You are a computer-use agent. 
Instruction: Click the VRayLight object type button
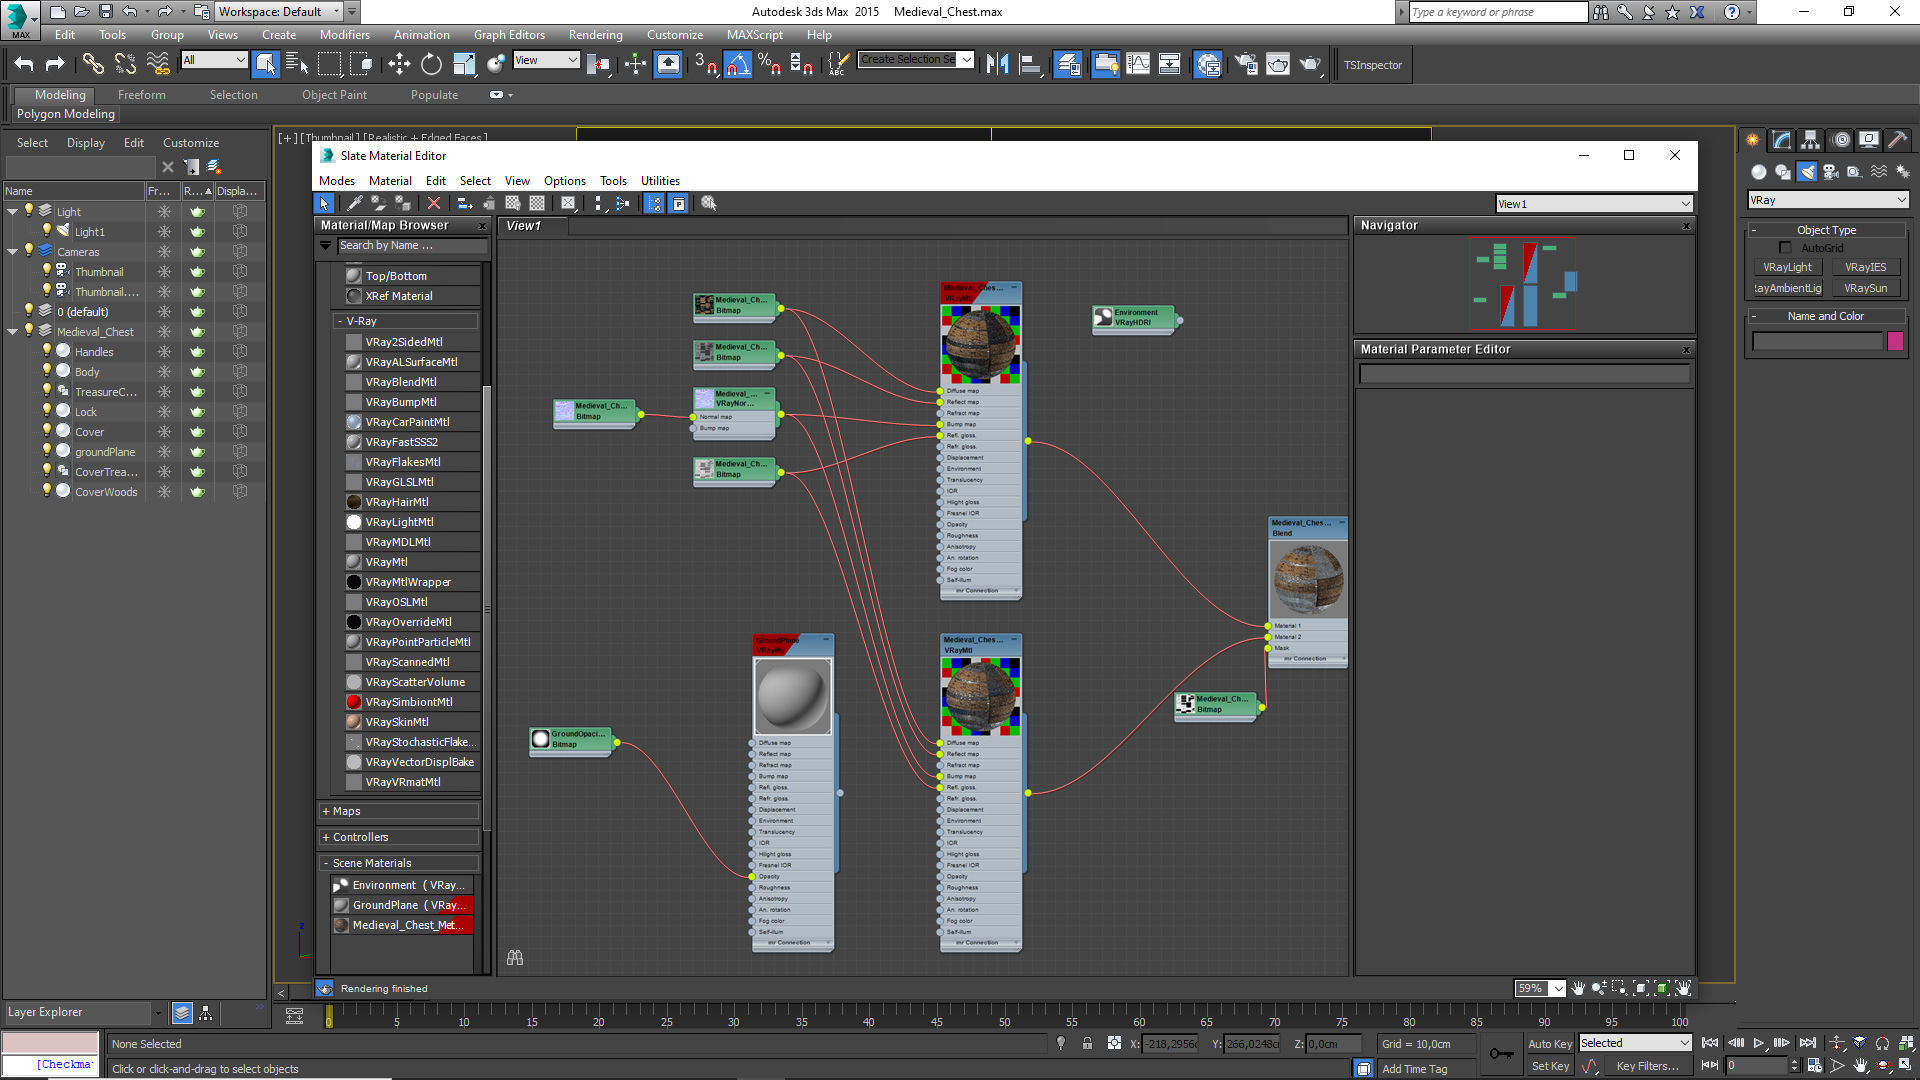click(1787, 267)
